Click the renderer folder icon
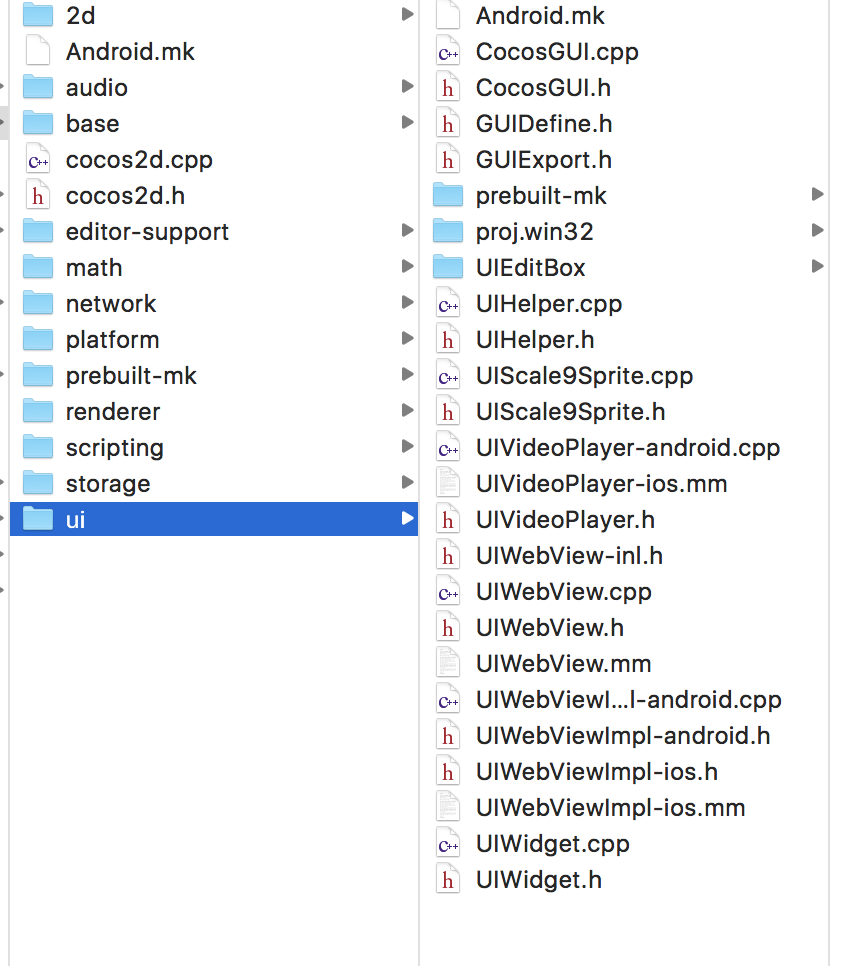The image size is (858, 966). point(38,411)
